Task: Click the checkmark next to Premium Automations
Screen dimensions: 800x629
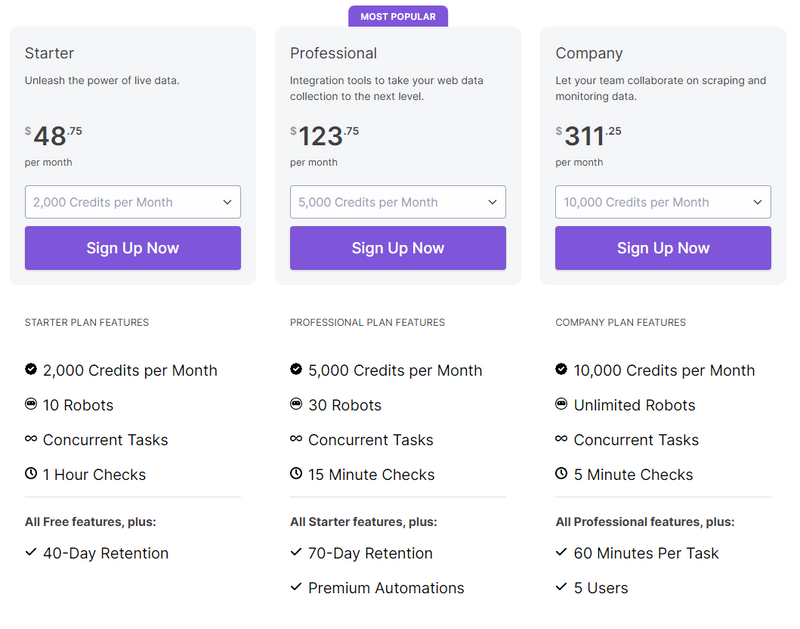Action: (296, 587)
